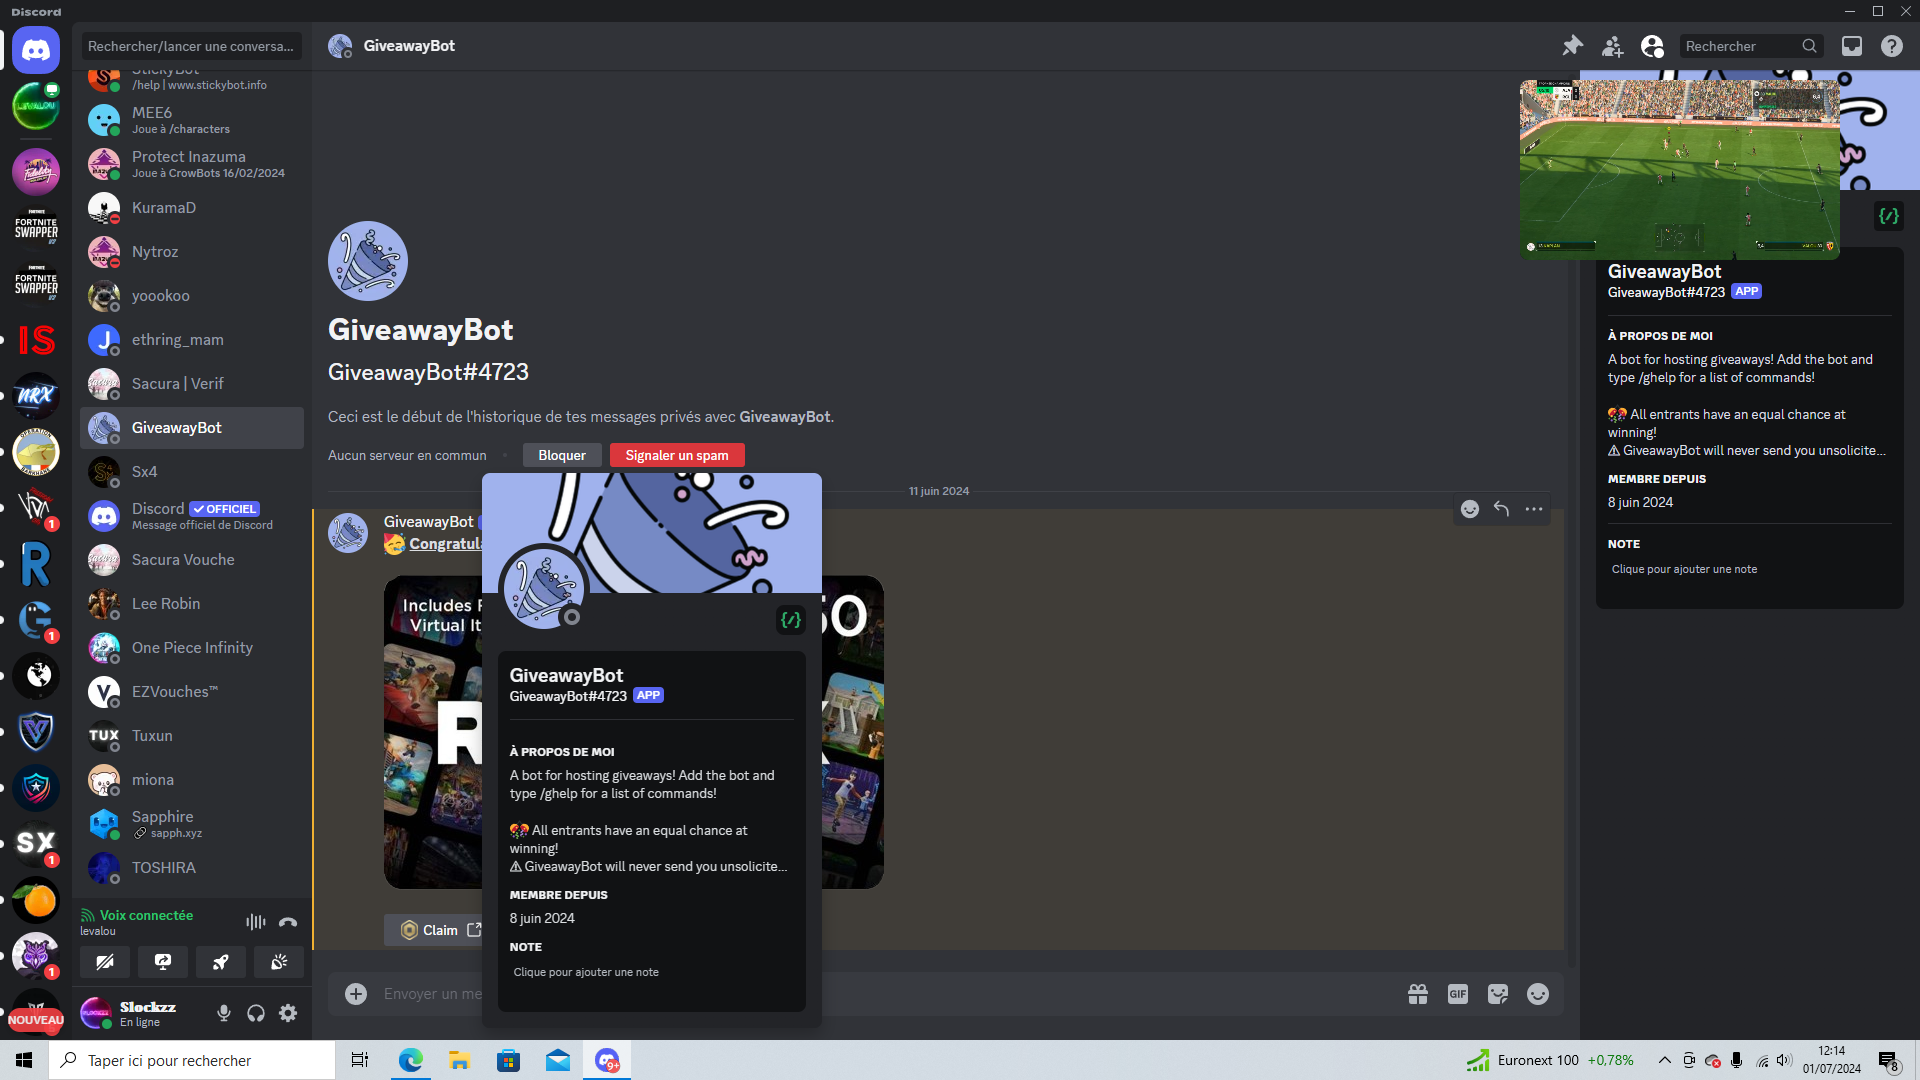Open the official Discord messages conversation
1920x1080 pixels.
point(192,516)
